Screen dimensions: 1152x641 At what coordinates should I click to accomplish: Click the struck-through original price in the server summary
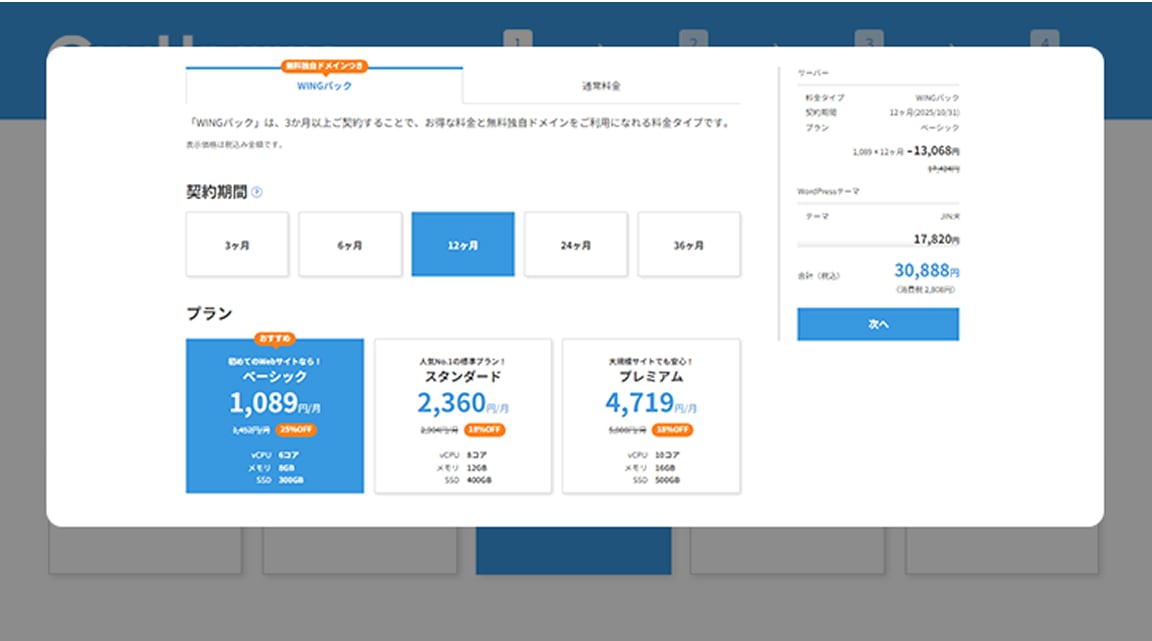[x=943, y=169]
